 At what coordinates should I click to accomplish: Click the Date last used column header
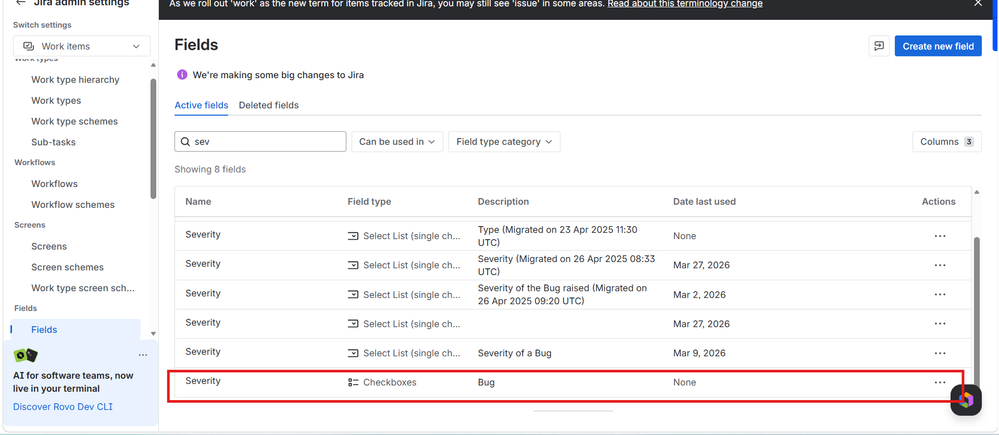click(705, 201)
